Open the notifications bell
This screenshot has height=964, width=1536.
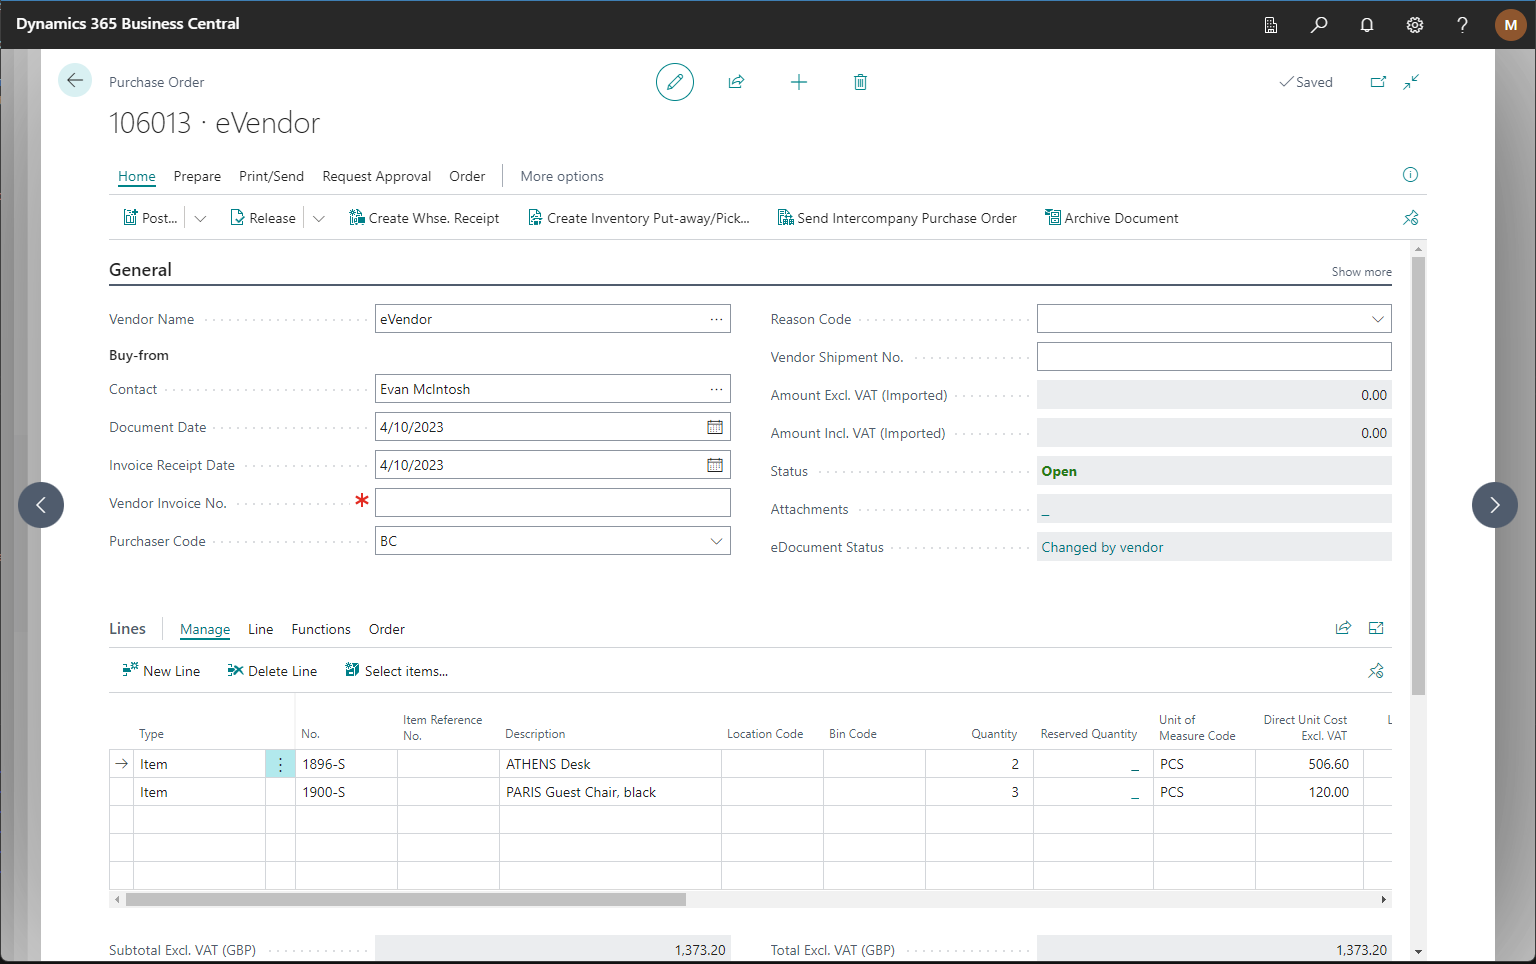(1367, 25)
